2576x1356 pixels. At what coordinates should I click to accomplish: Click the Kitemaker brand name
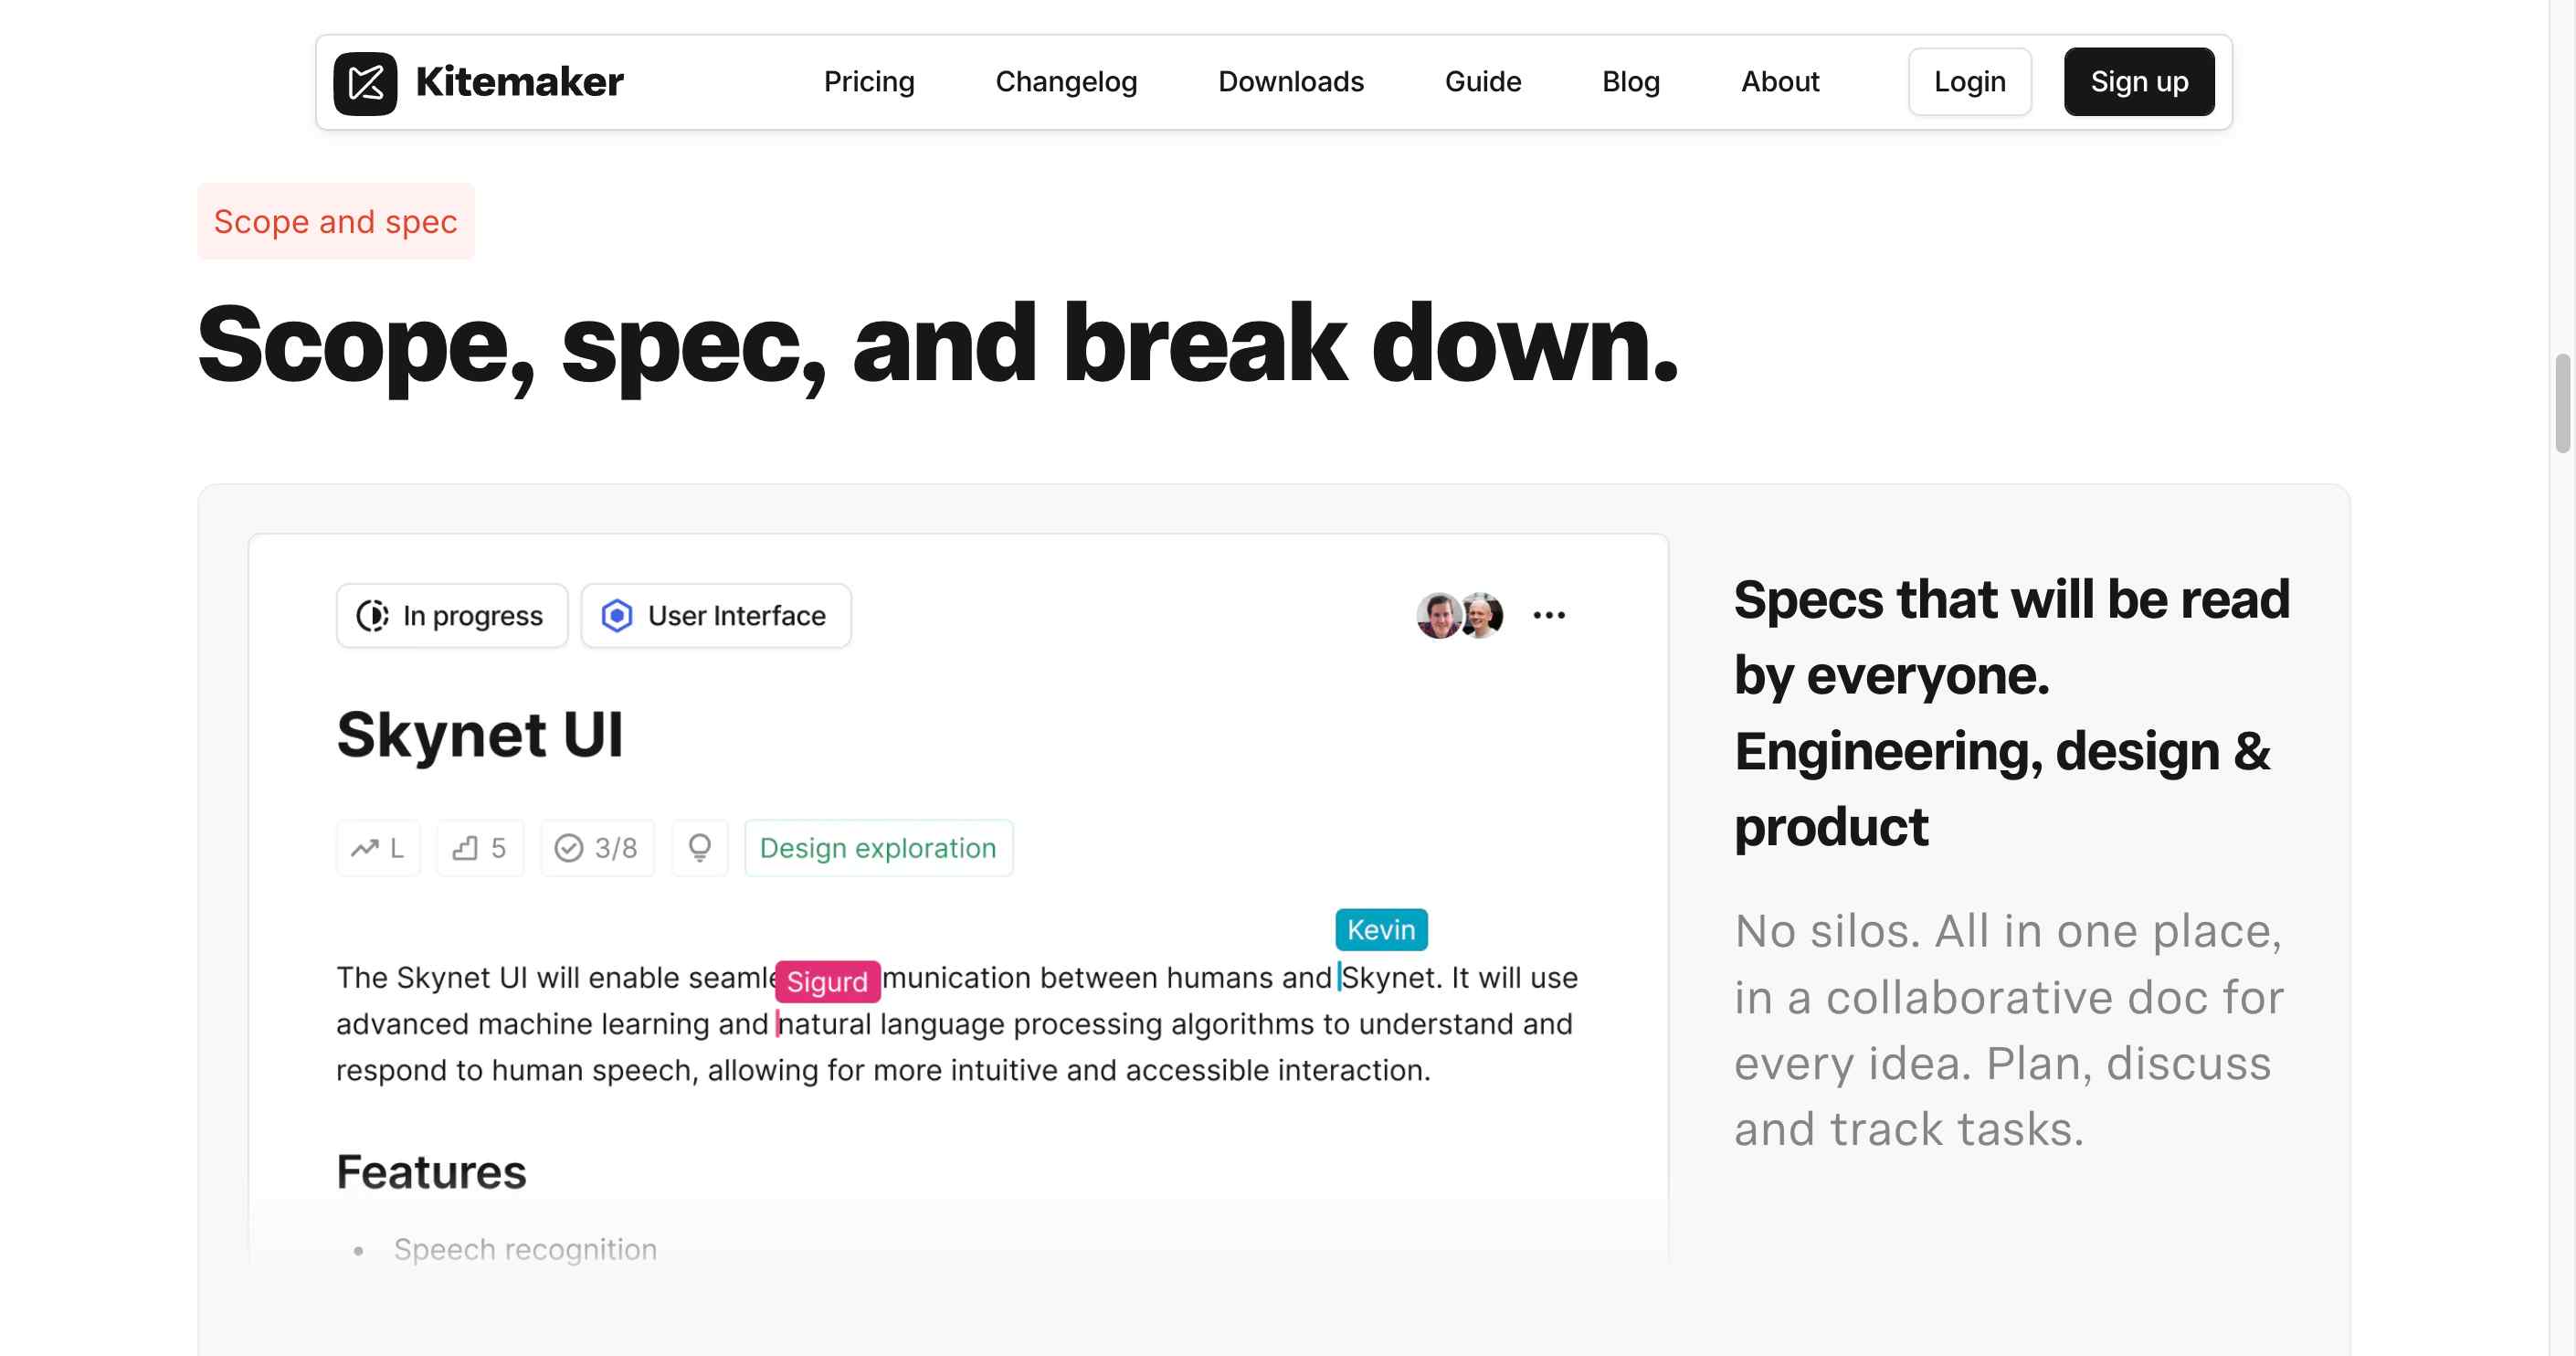coord(519,82)
